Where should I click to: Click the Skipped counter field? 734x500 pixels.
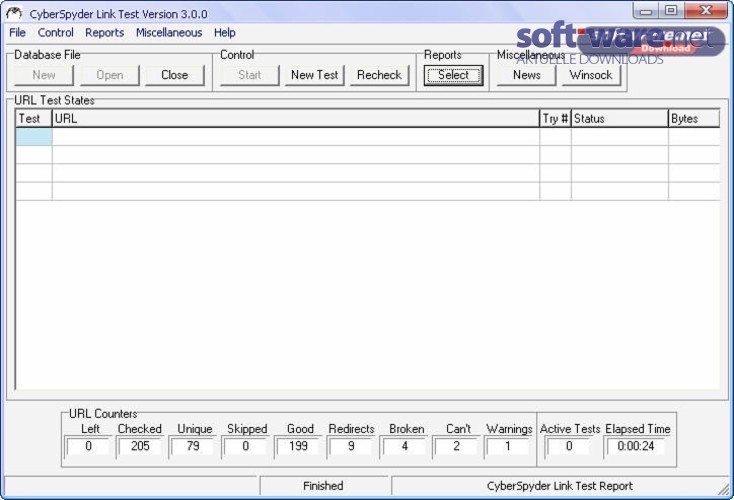click(245, 446)
